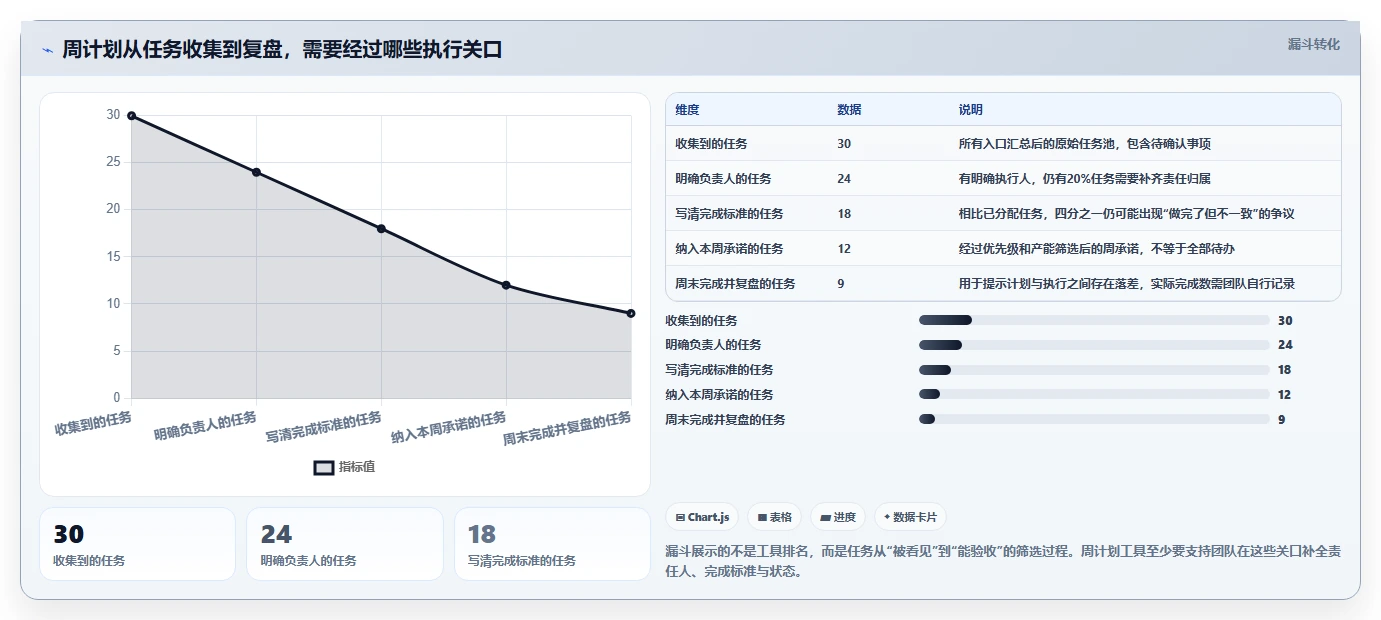1381x620 pixels.
Task: Click the description 用于提示计划与执行之间存在落差
Action: 1126,283
